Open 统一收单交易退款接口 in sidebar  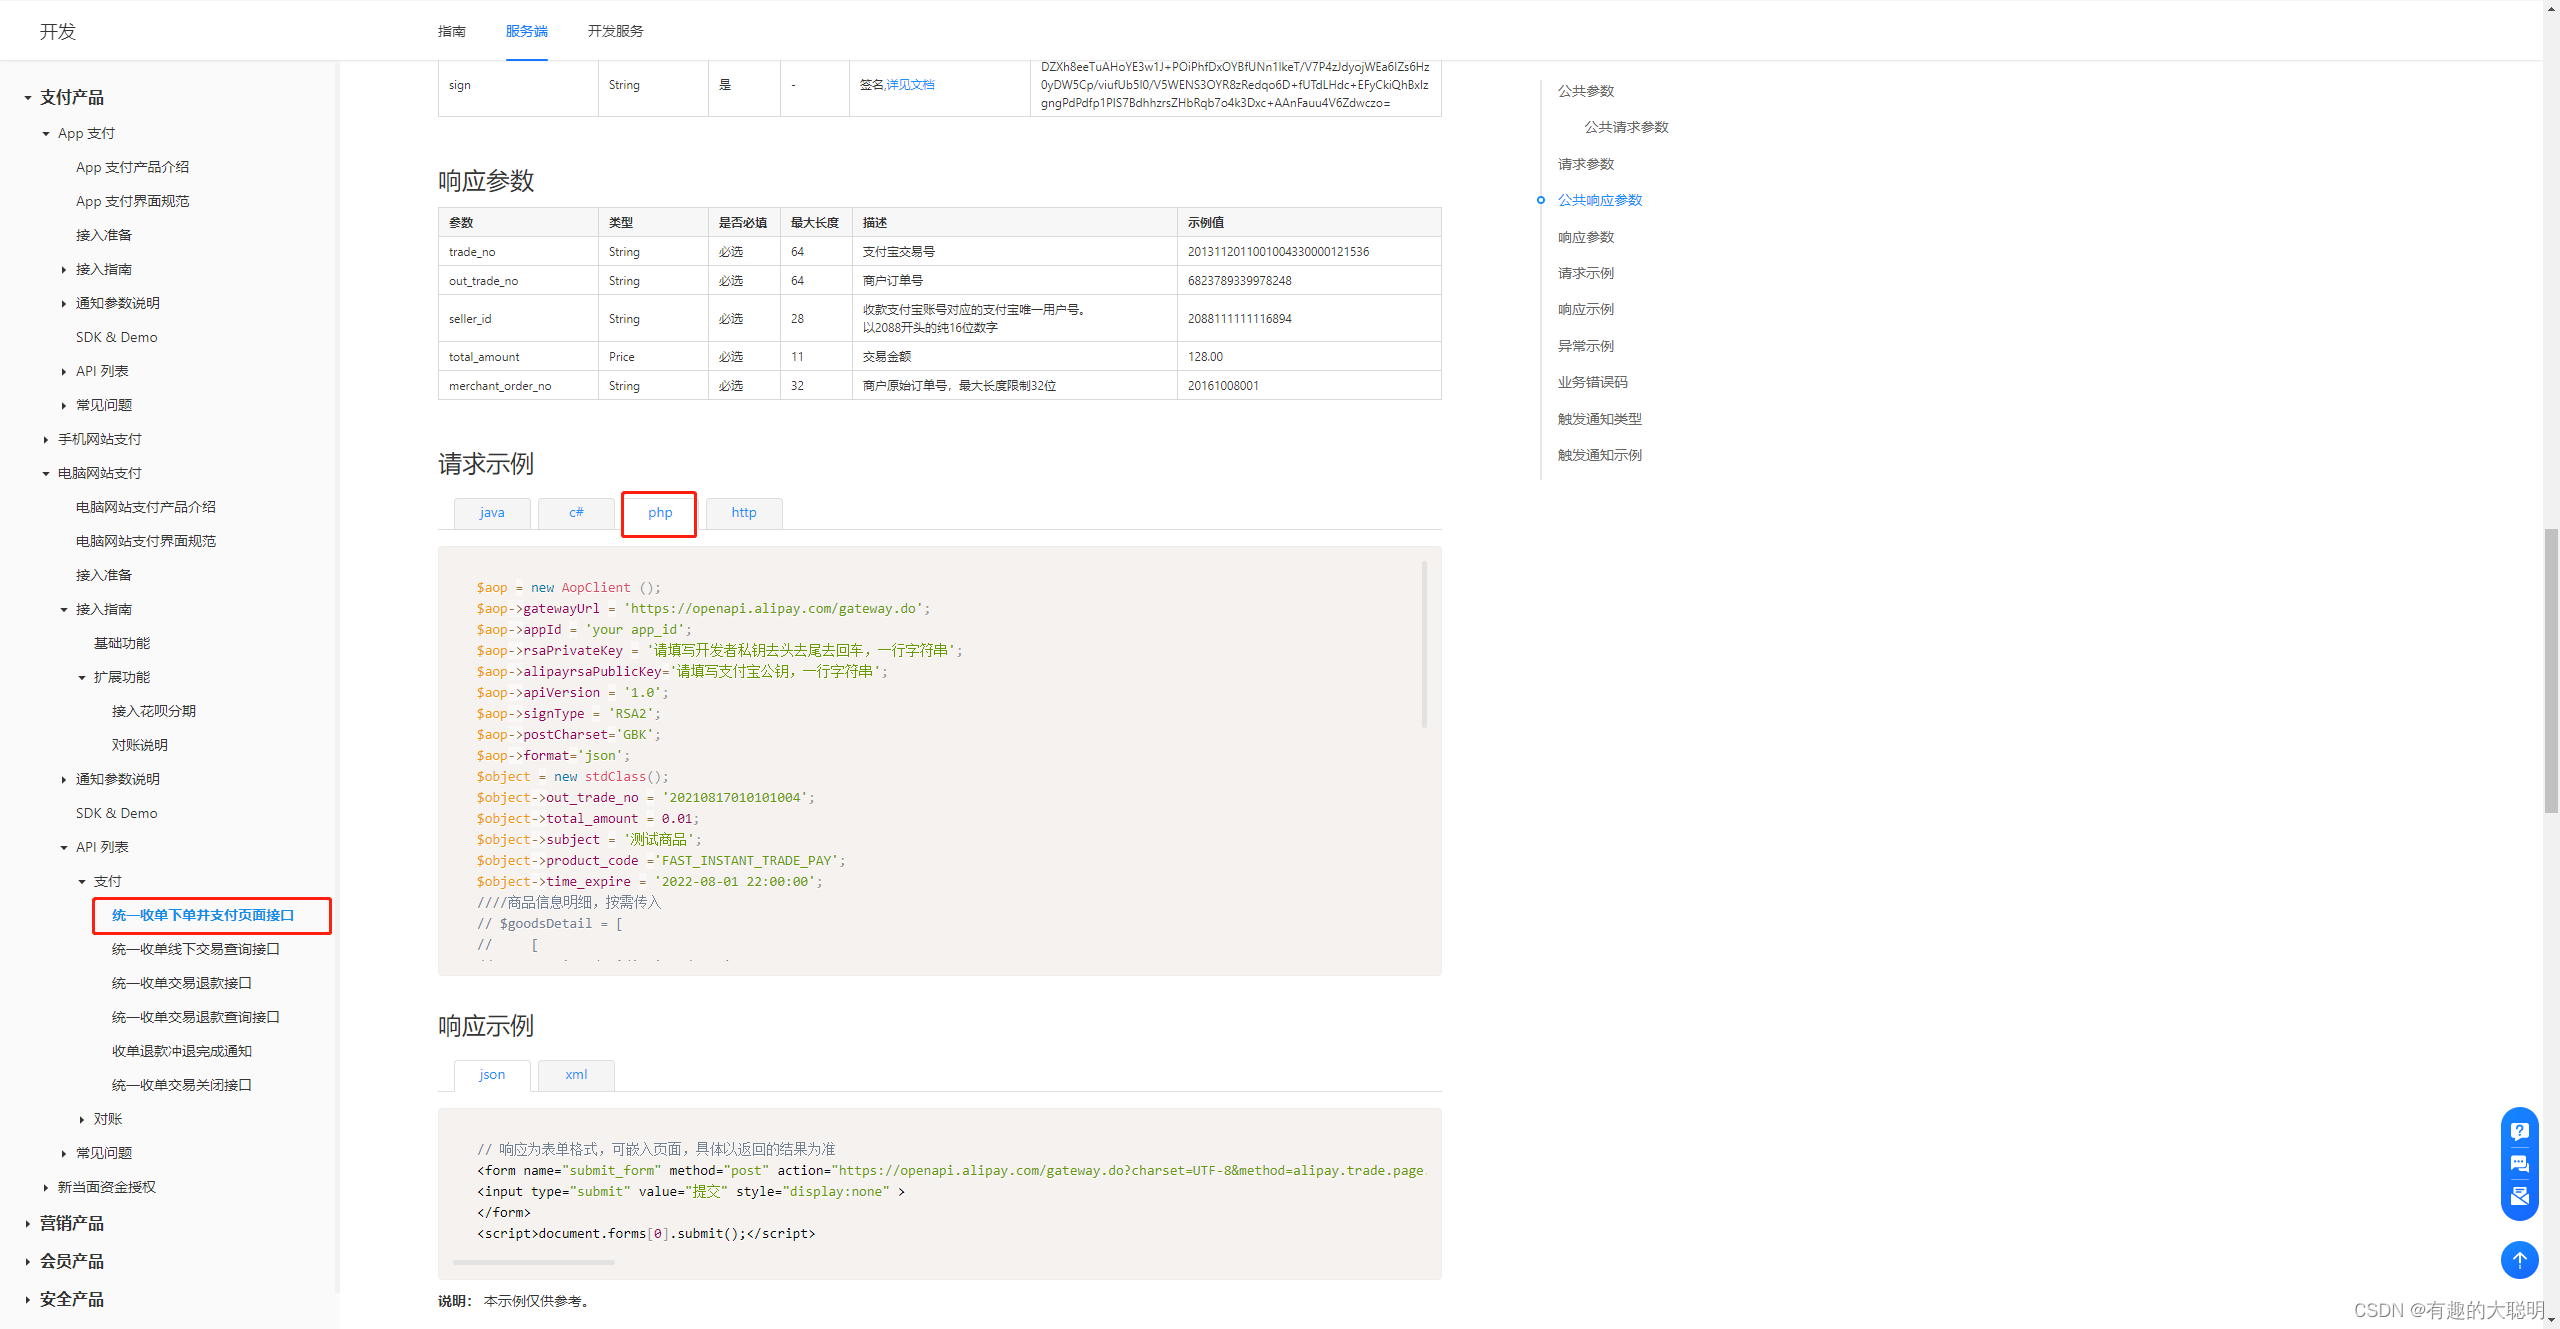[181, 983]
